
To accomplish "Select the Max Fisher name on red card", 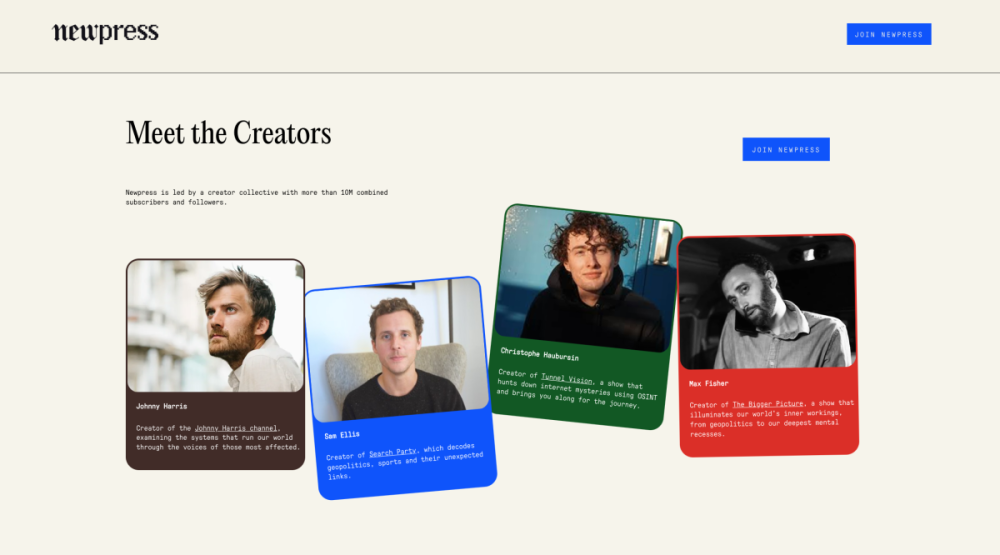I will point(708,383).
